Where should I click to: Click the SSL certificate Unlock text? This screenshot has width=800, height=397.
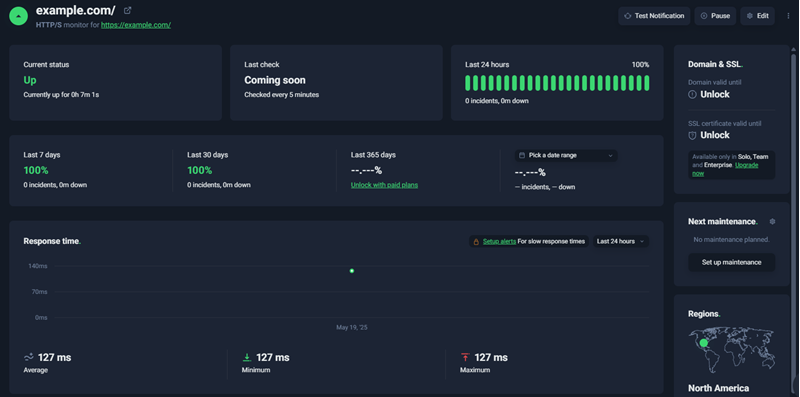[715, 135]
